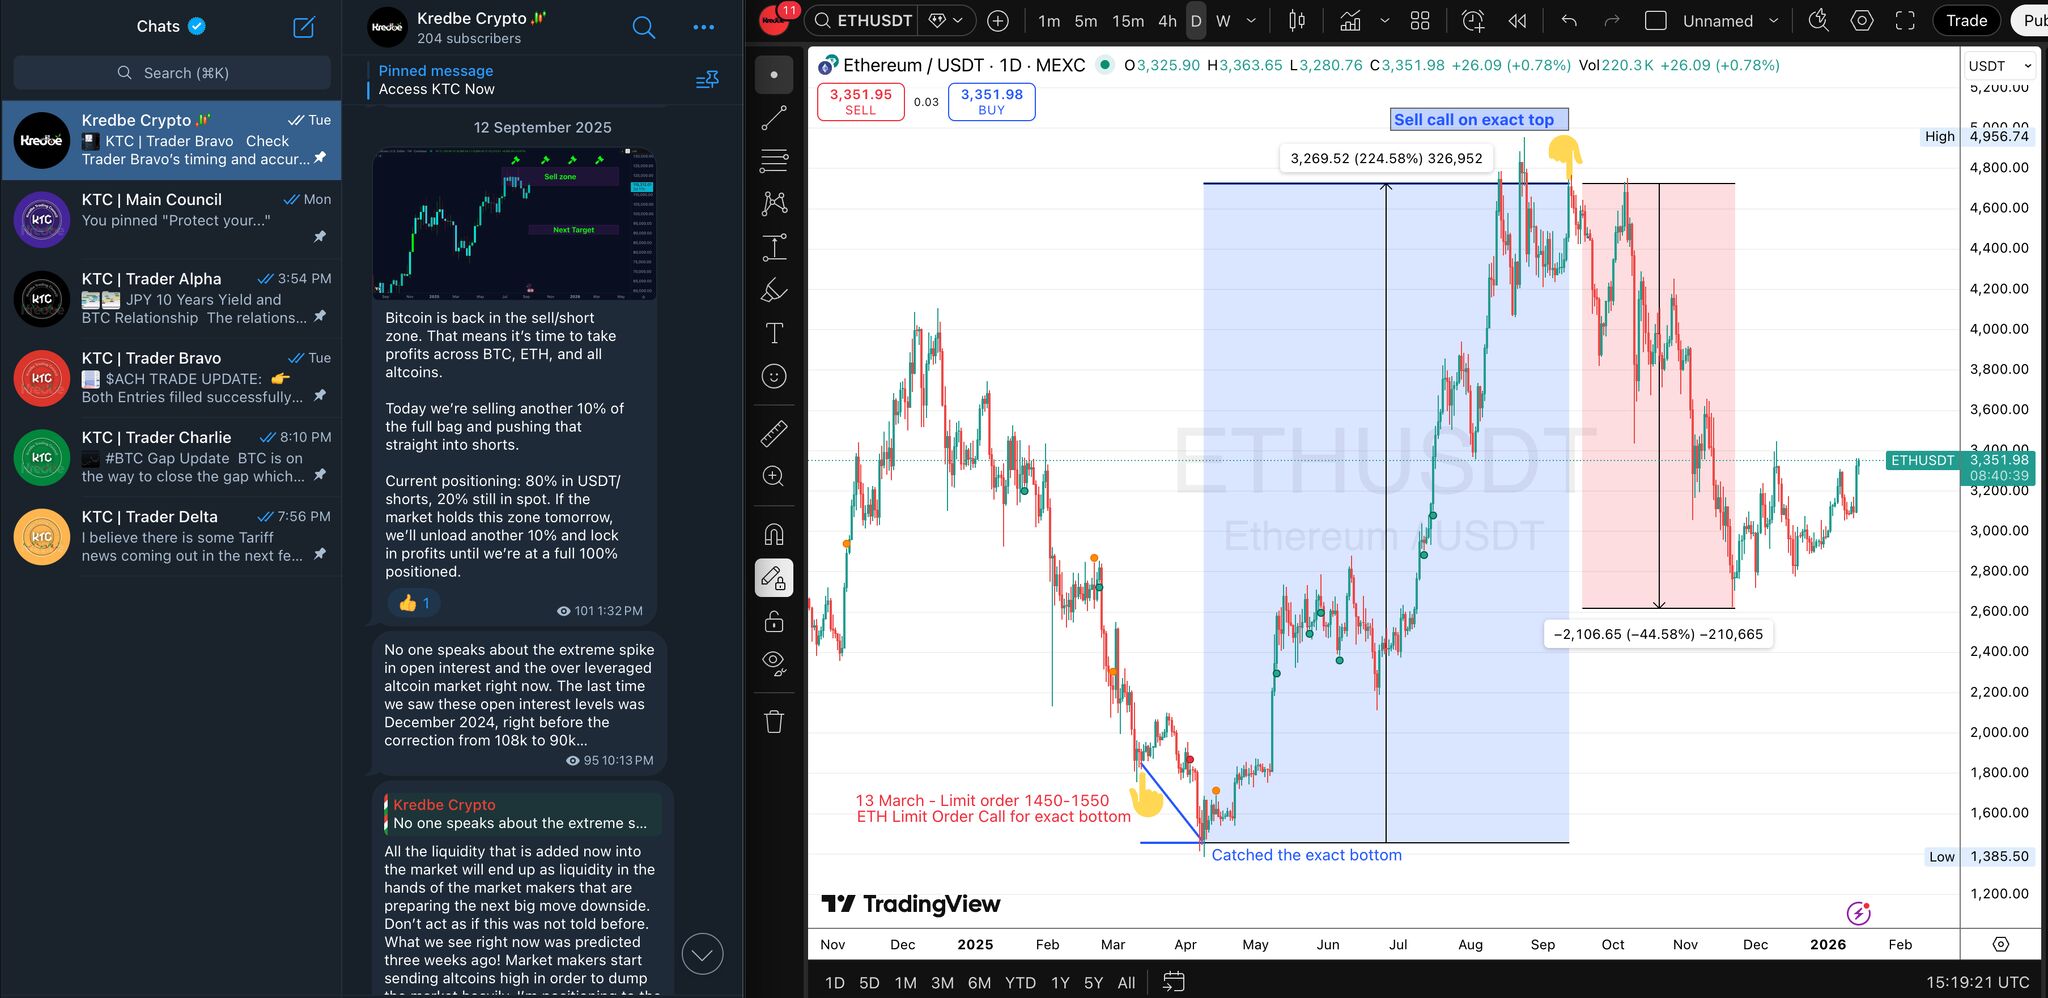Switch chart timeframe to Weekly
The image size is (2048, 998).
tap(1222, 20)
